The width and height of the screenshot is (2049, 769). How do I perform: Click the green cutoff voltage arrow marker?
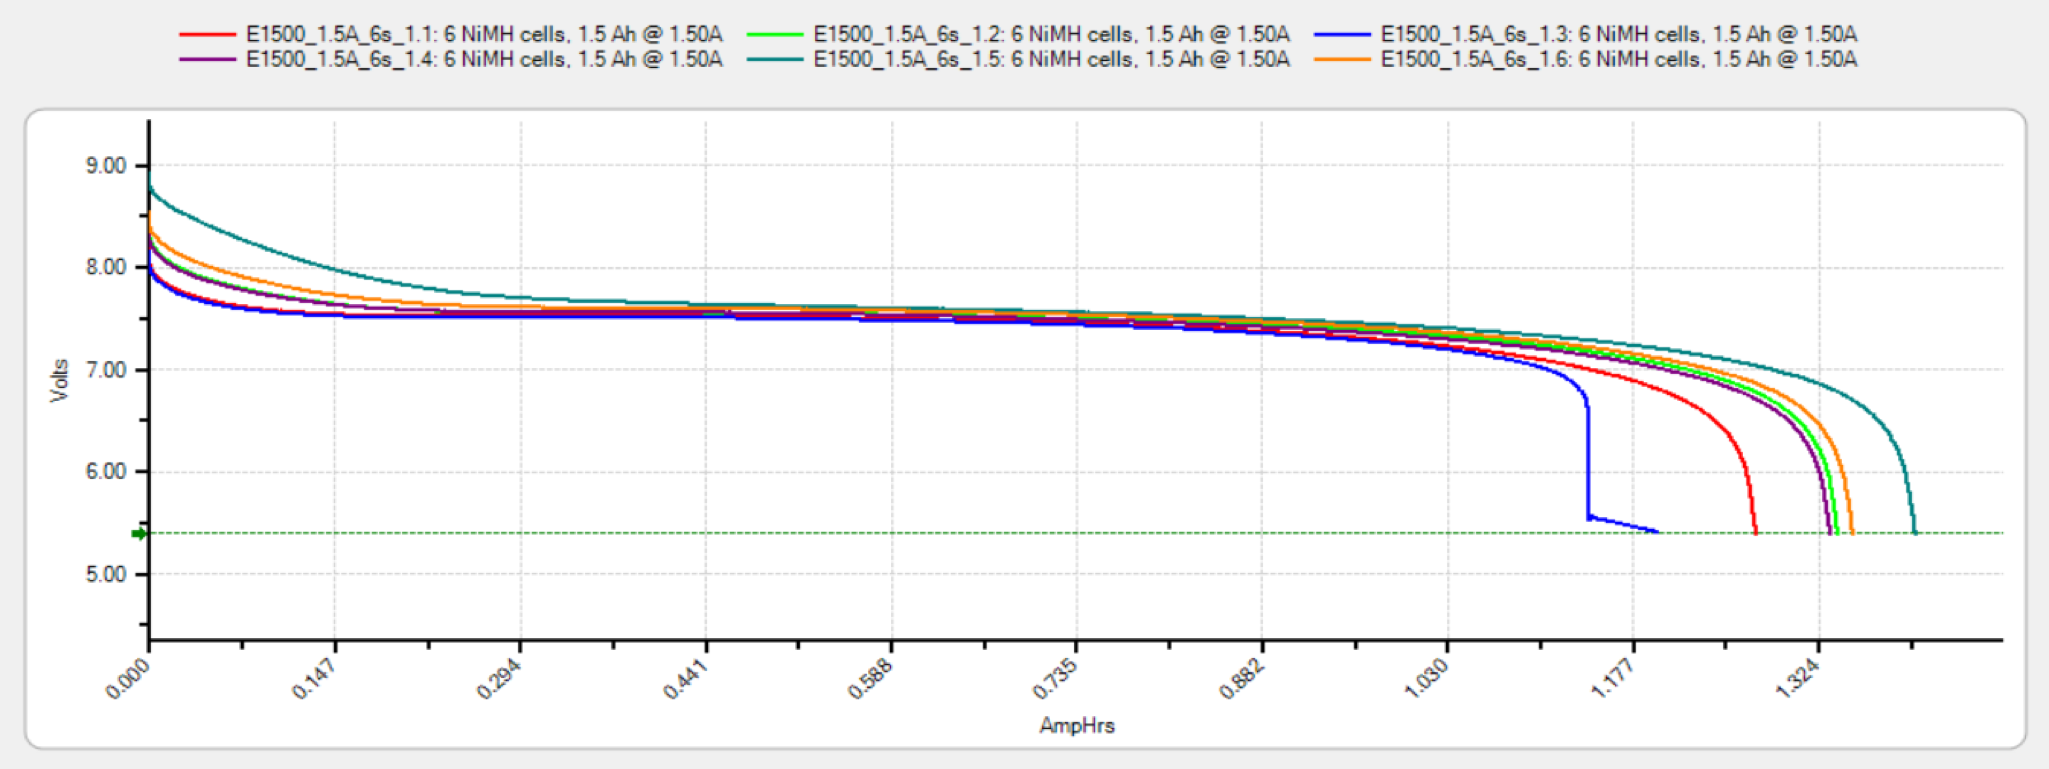139,534
